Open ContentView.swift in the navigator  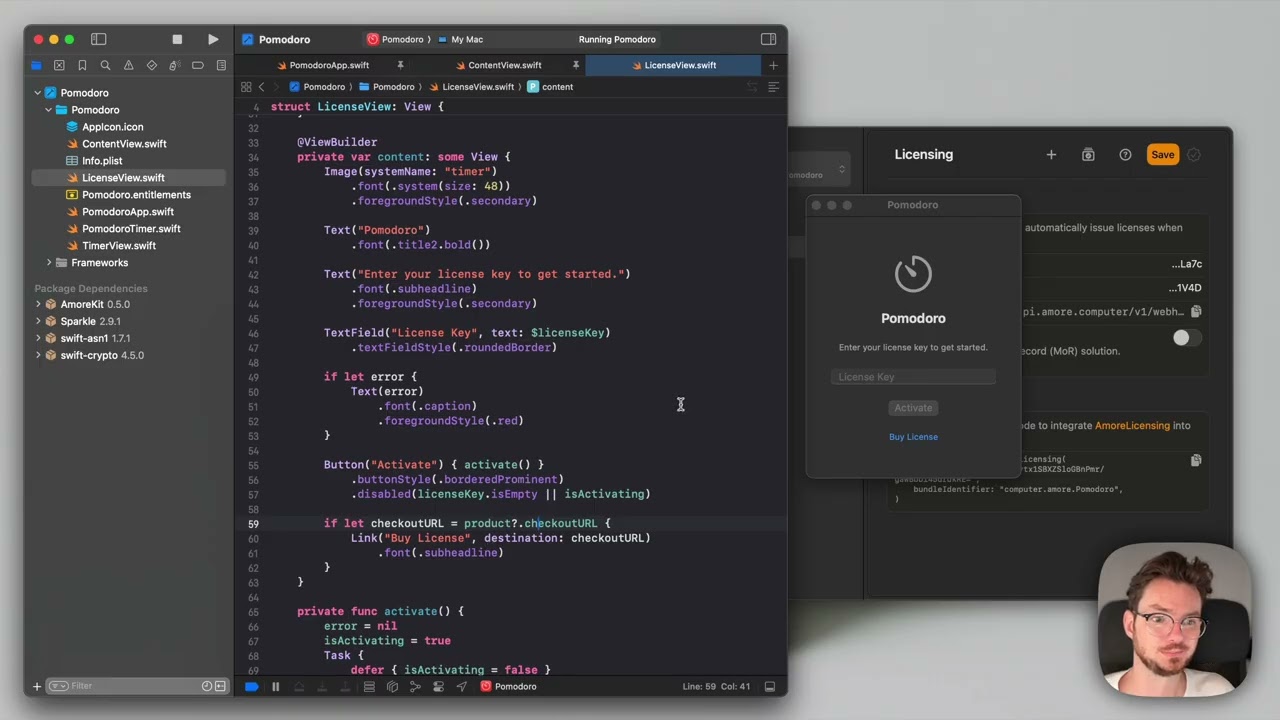(124, 144)
